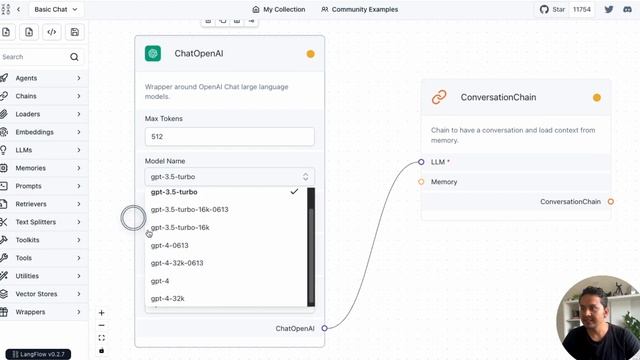640x360 pixels.
Task: Click the save flow icon
Action: click(75, 32)
